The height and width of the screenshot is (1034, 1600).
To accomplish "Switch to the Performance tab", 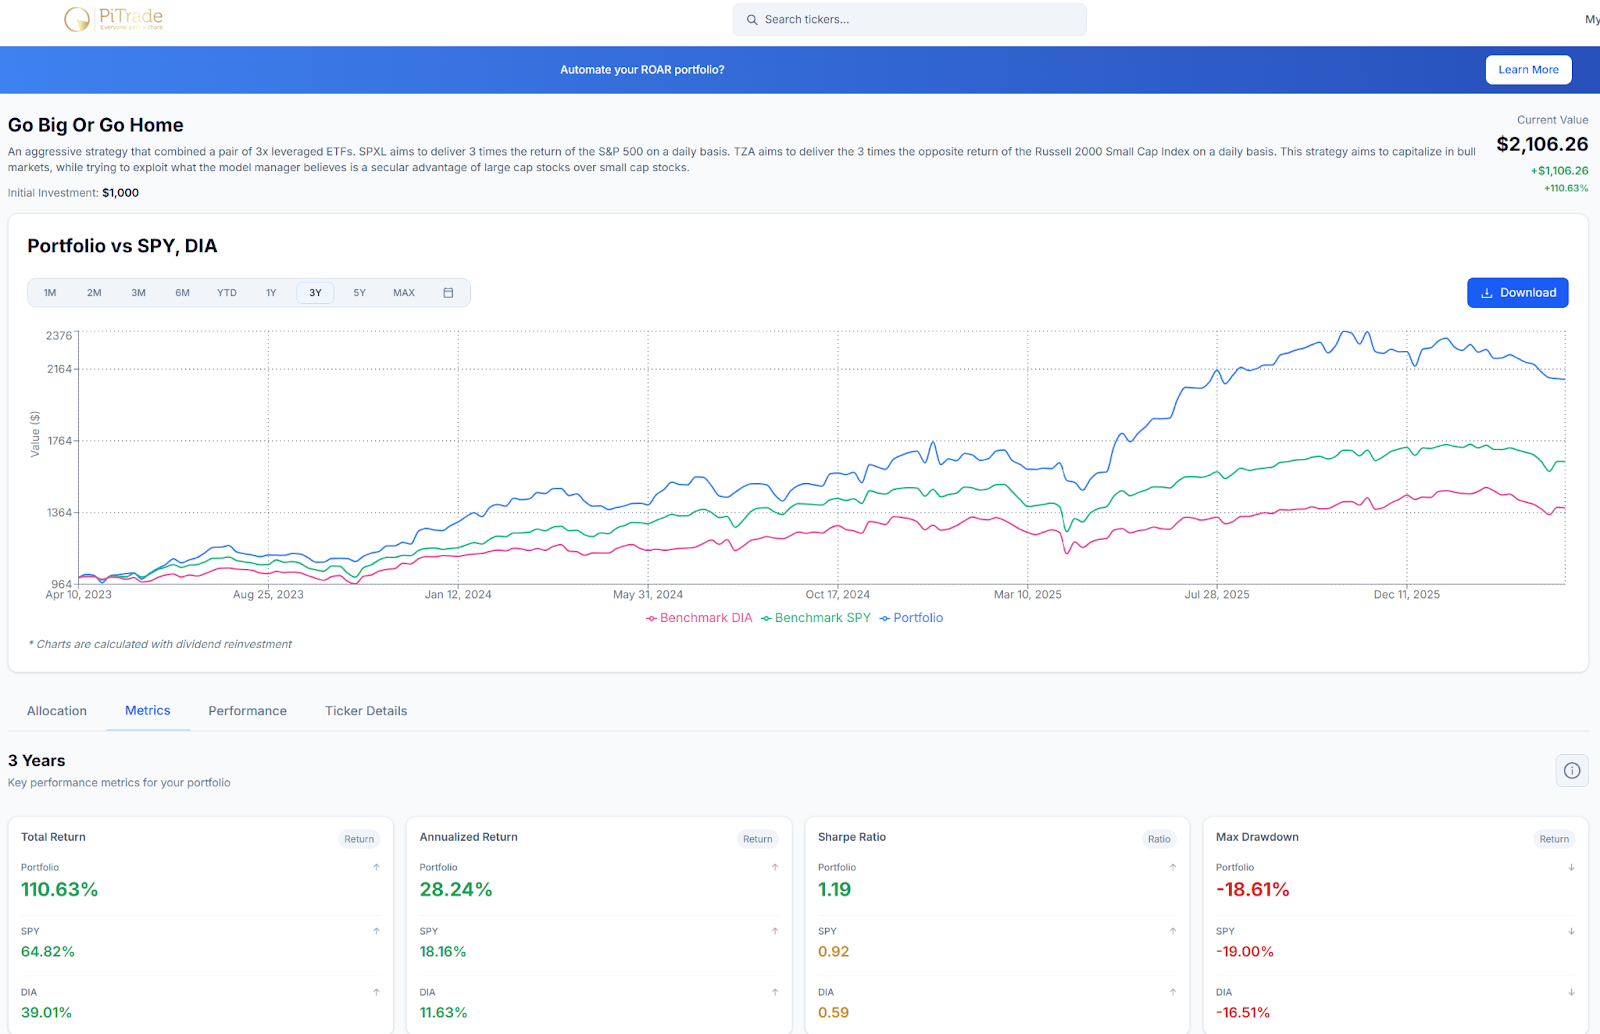I will tap(247, 711).
